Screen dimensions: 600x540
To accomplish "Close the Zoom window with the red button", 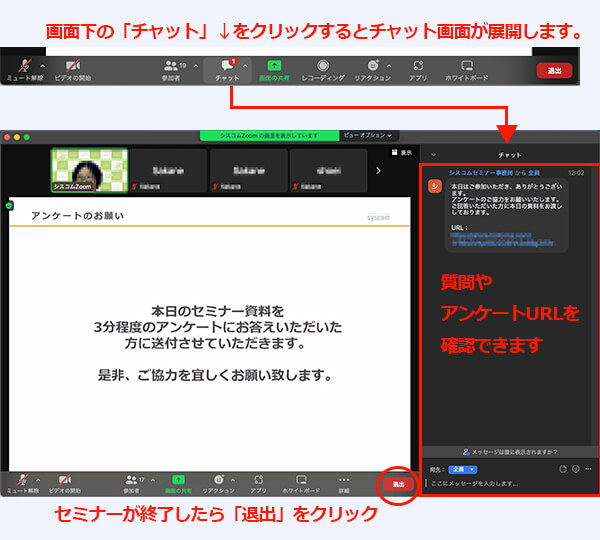I will 7,137.
